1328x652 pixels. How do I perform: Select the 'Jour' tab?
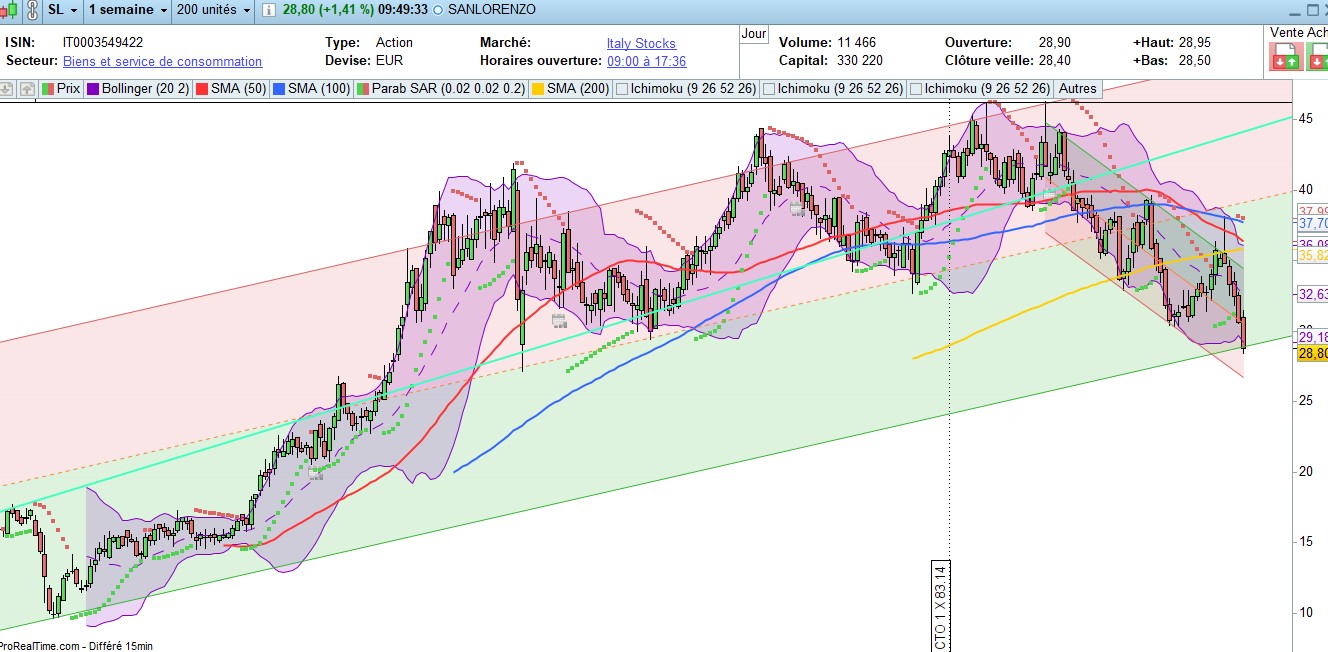[x=754, y=34]
